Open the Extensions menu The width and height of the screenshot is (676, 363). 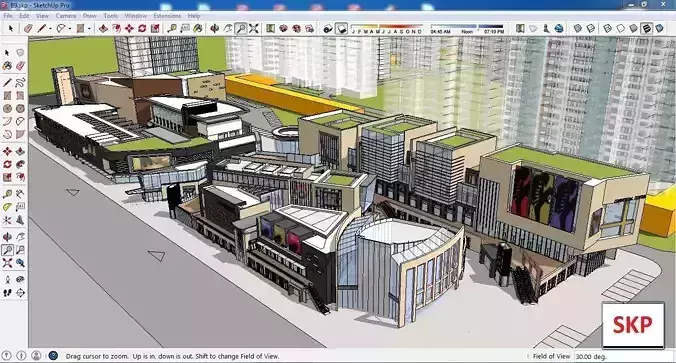click(167, 16)
